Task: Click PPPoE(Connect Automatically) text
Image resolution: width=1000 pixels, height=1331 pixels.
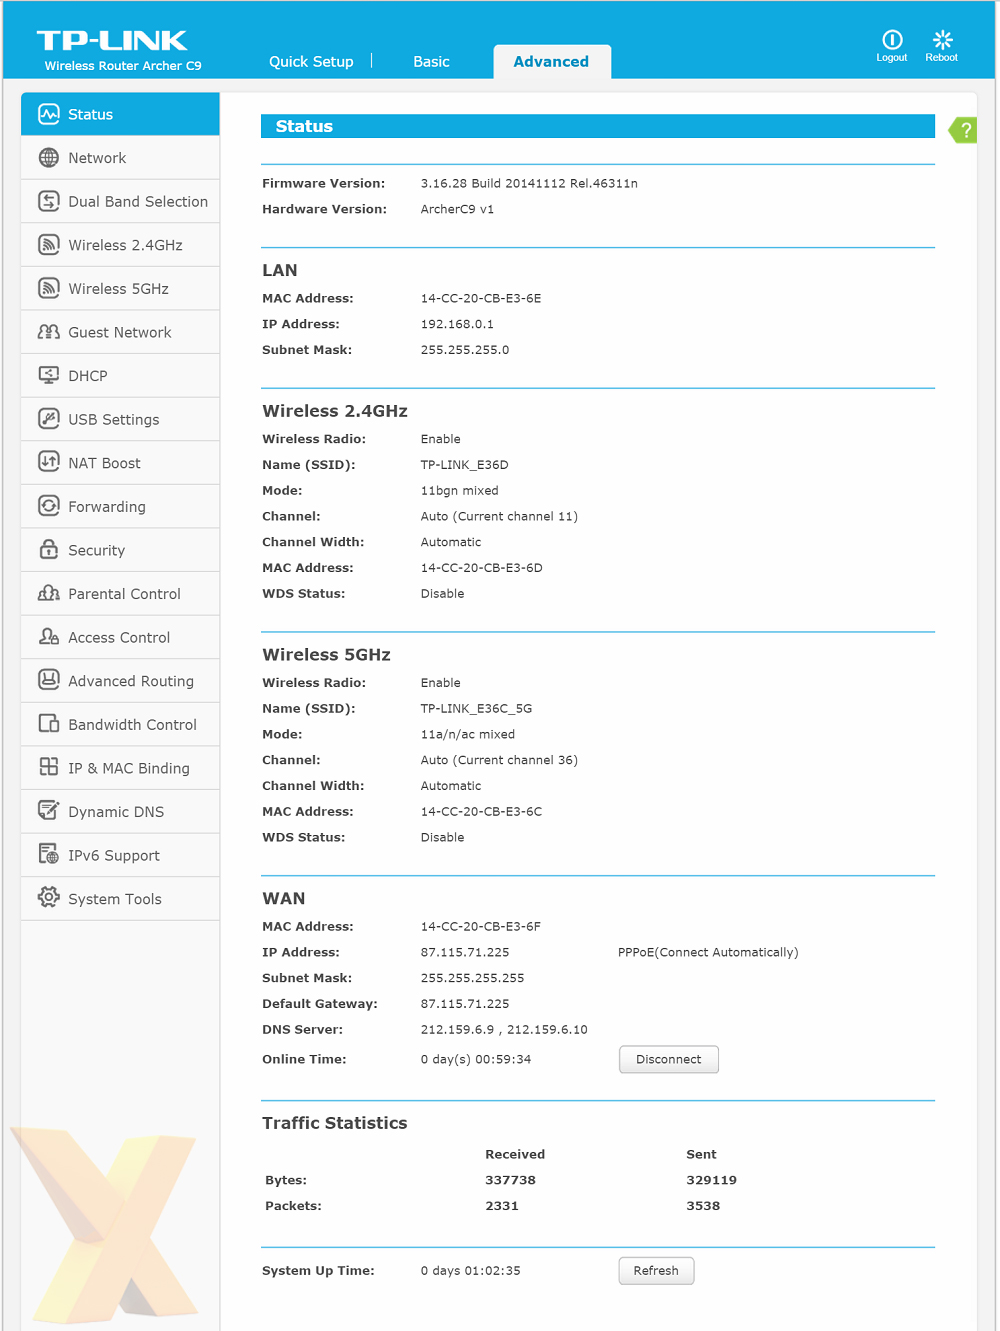Action: coord(708,952)
